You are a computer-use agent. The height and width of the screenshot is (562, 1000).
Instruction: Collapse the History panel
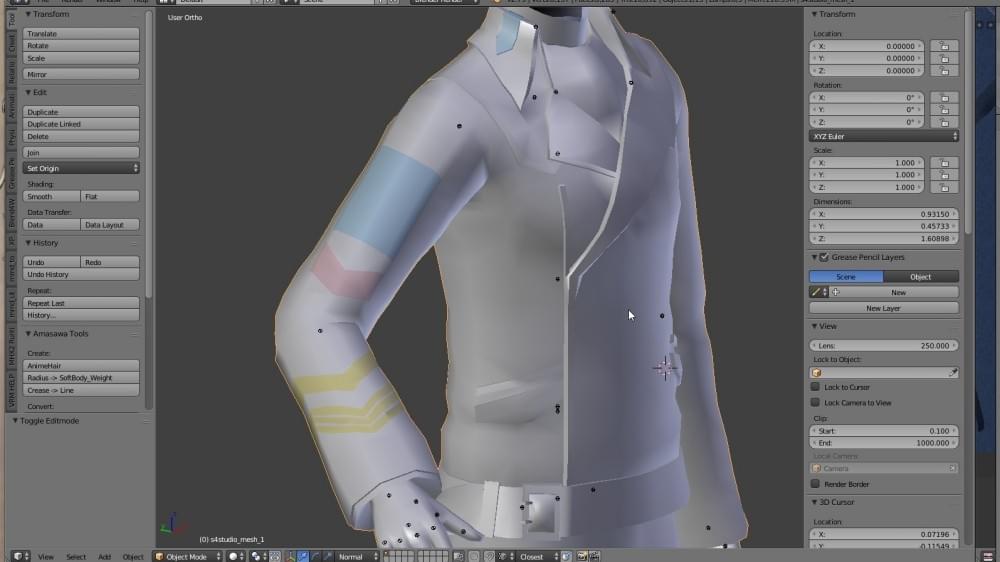[x=28, y=243]
